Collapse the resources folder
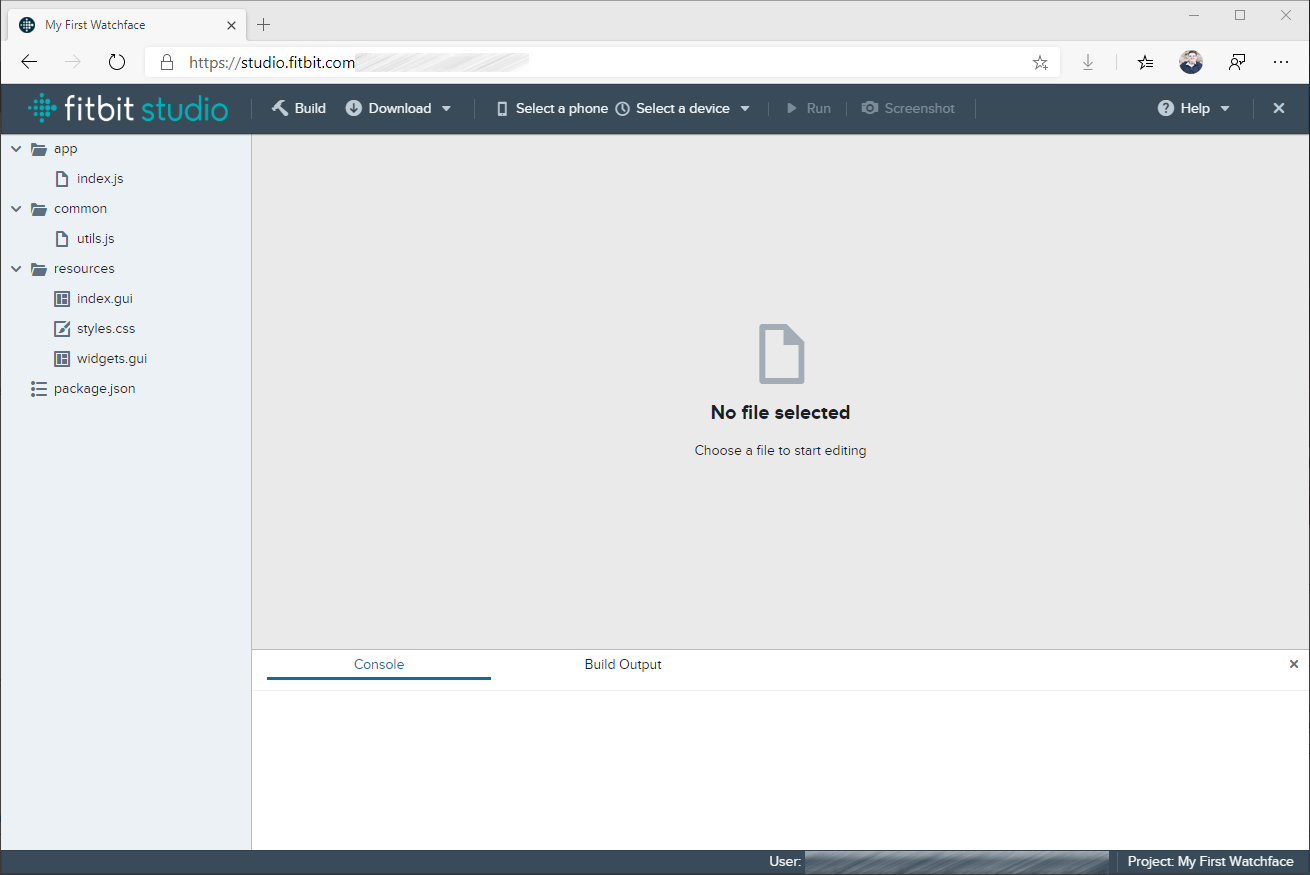Viewport: 1310px width, 875px height. point(16,269)
